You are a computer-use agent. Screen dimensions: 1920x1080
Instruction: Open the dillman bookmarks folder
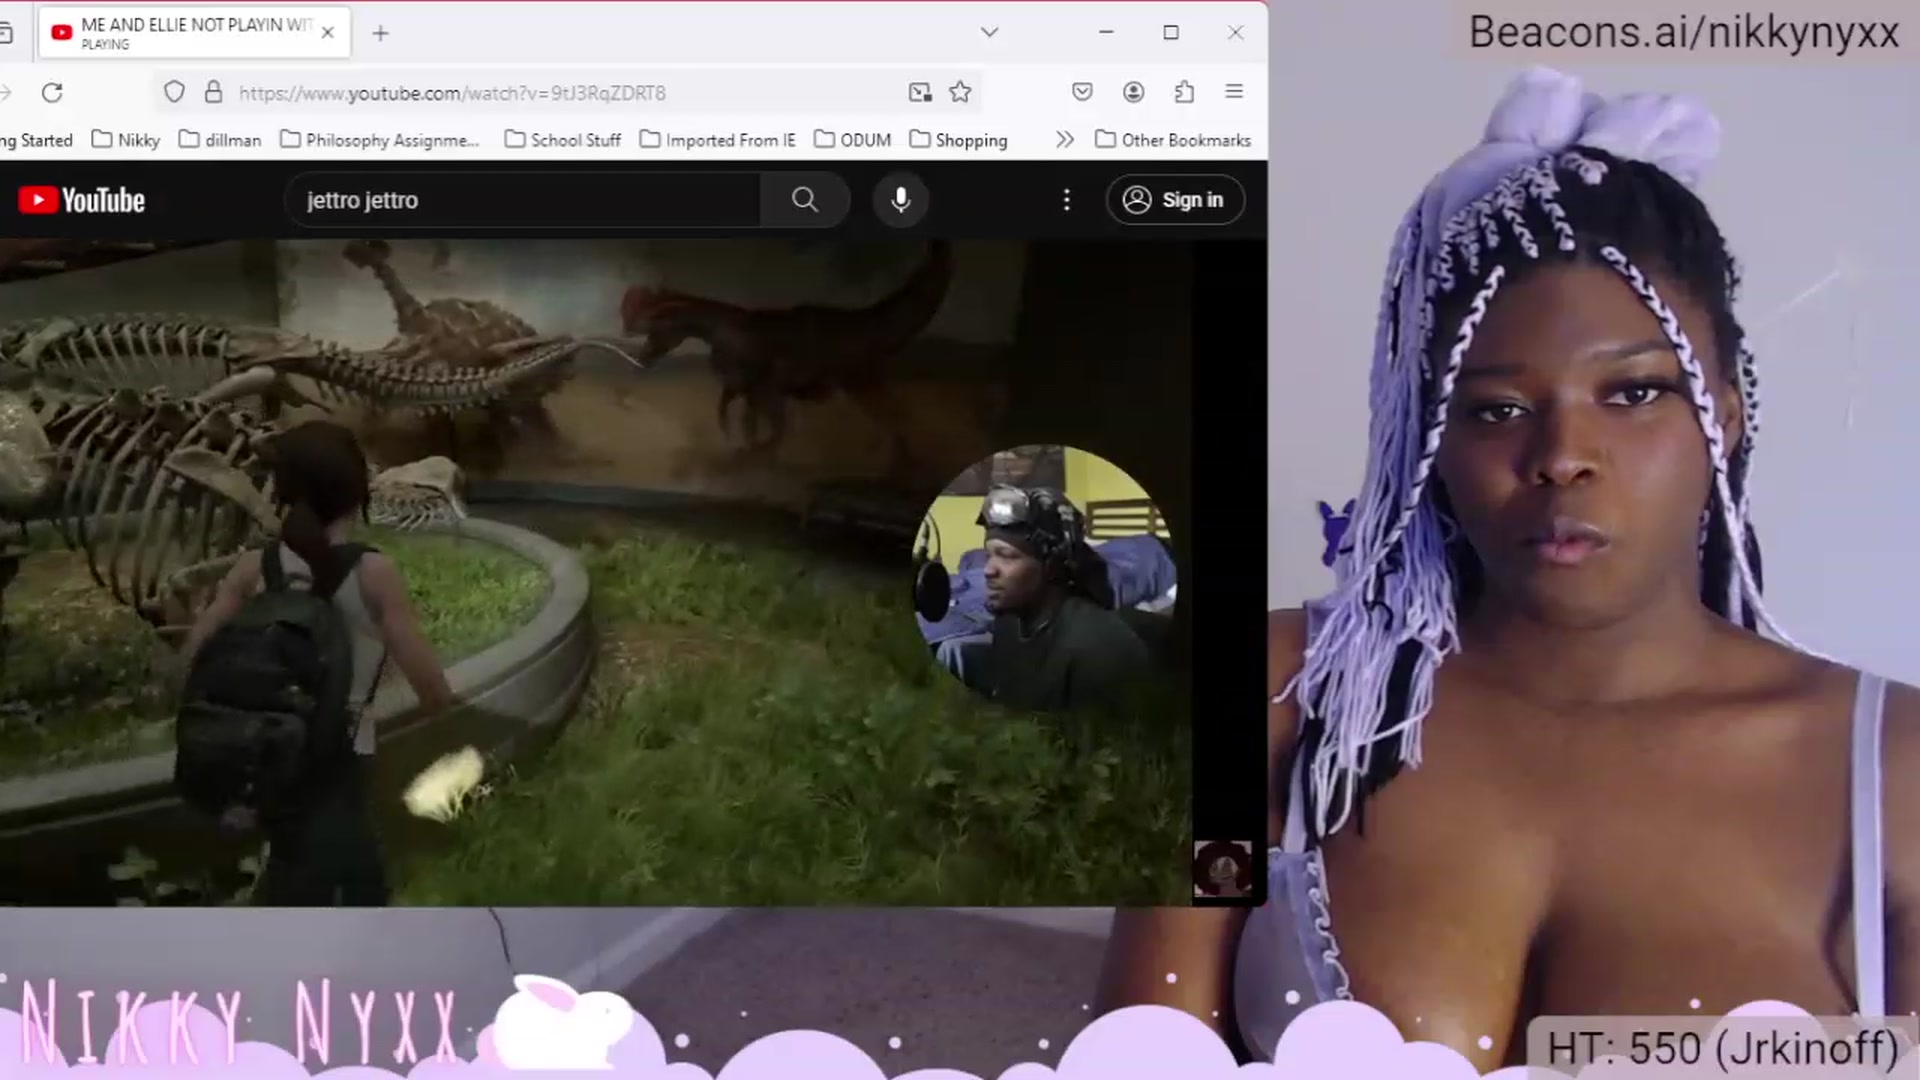coord(220,140)
